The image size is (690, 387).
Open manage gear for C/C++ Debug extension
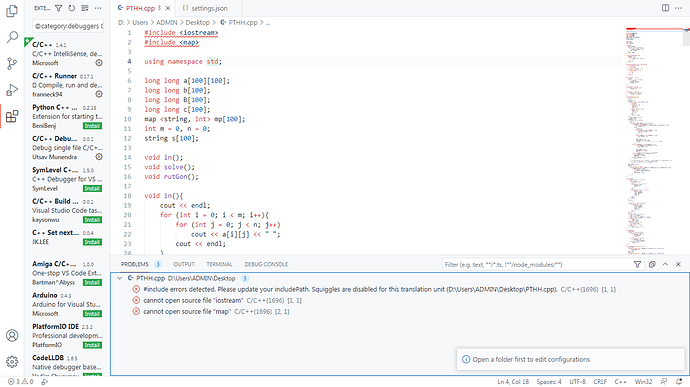point(99,156)
